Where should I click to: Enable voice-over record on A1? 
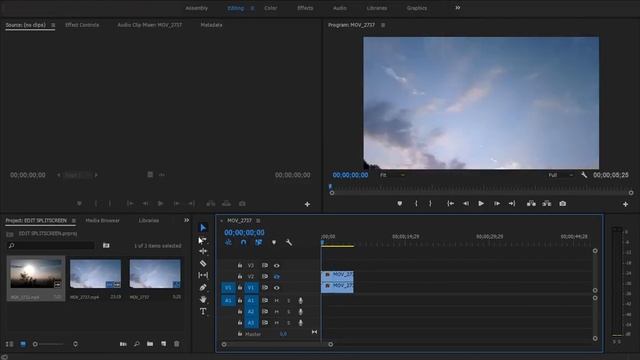pyautogui.click(x=301, y=301)
